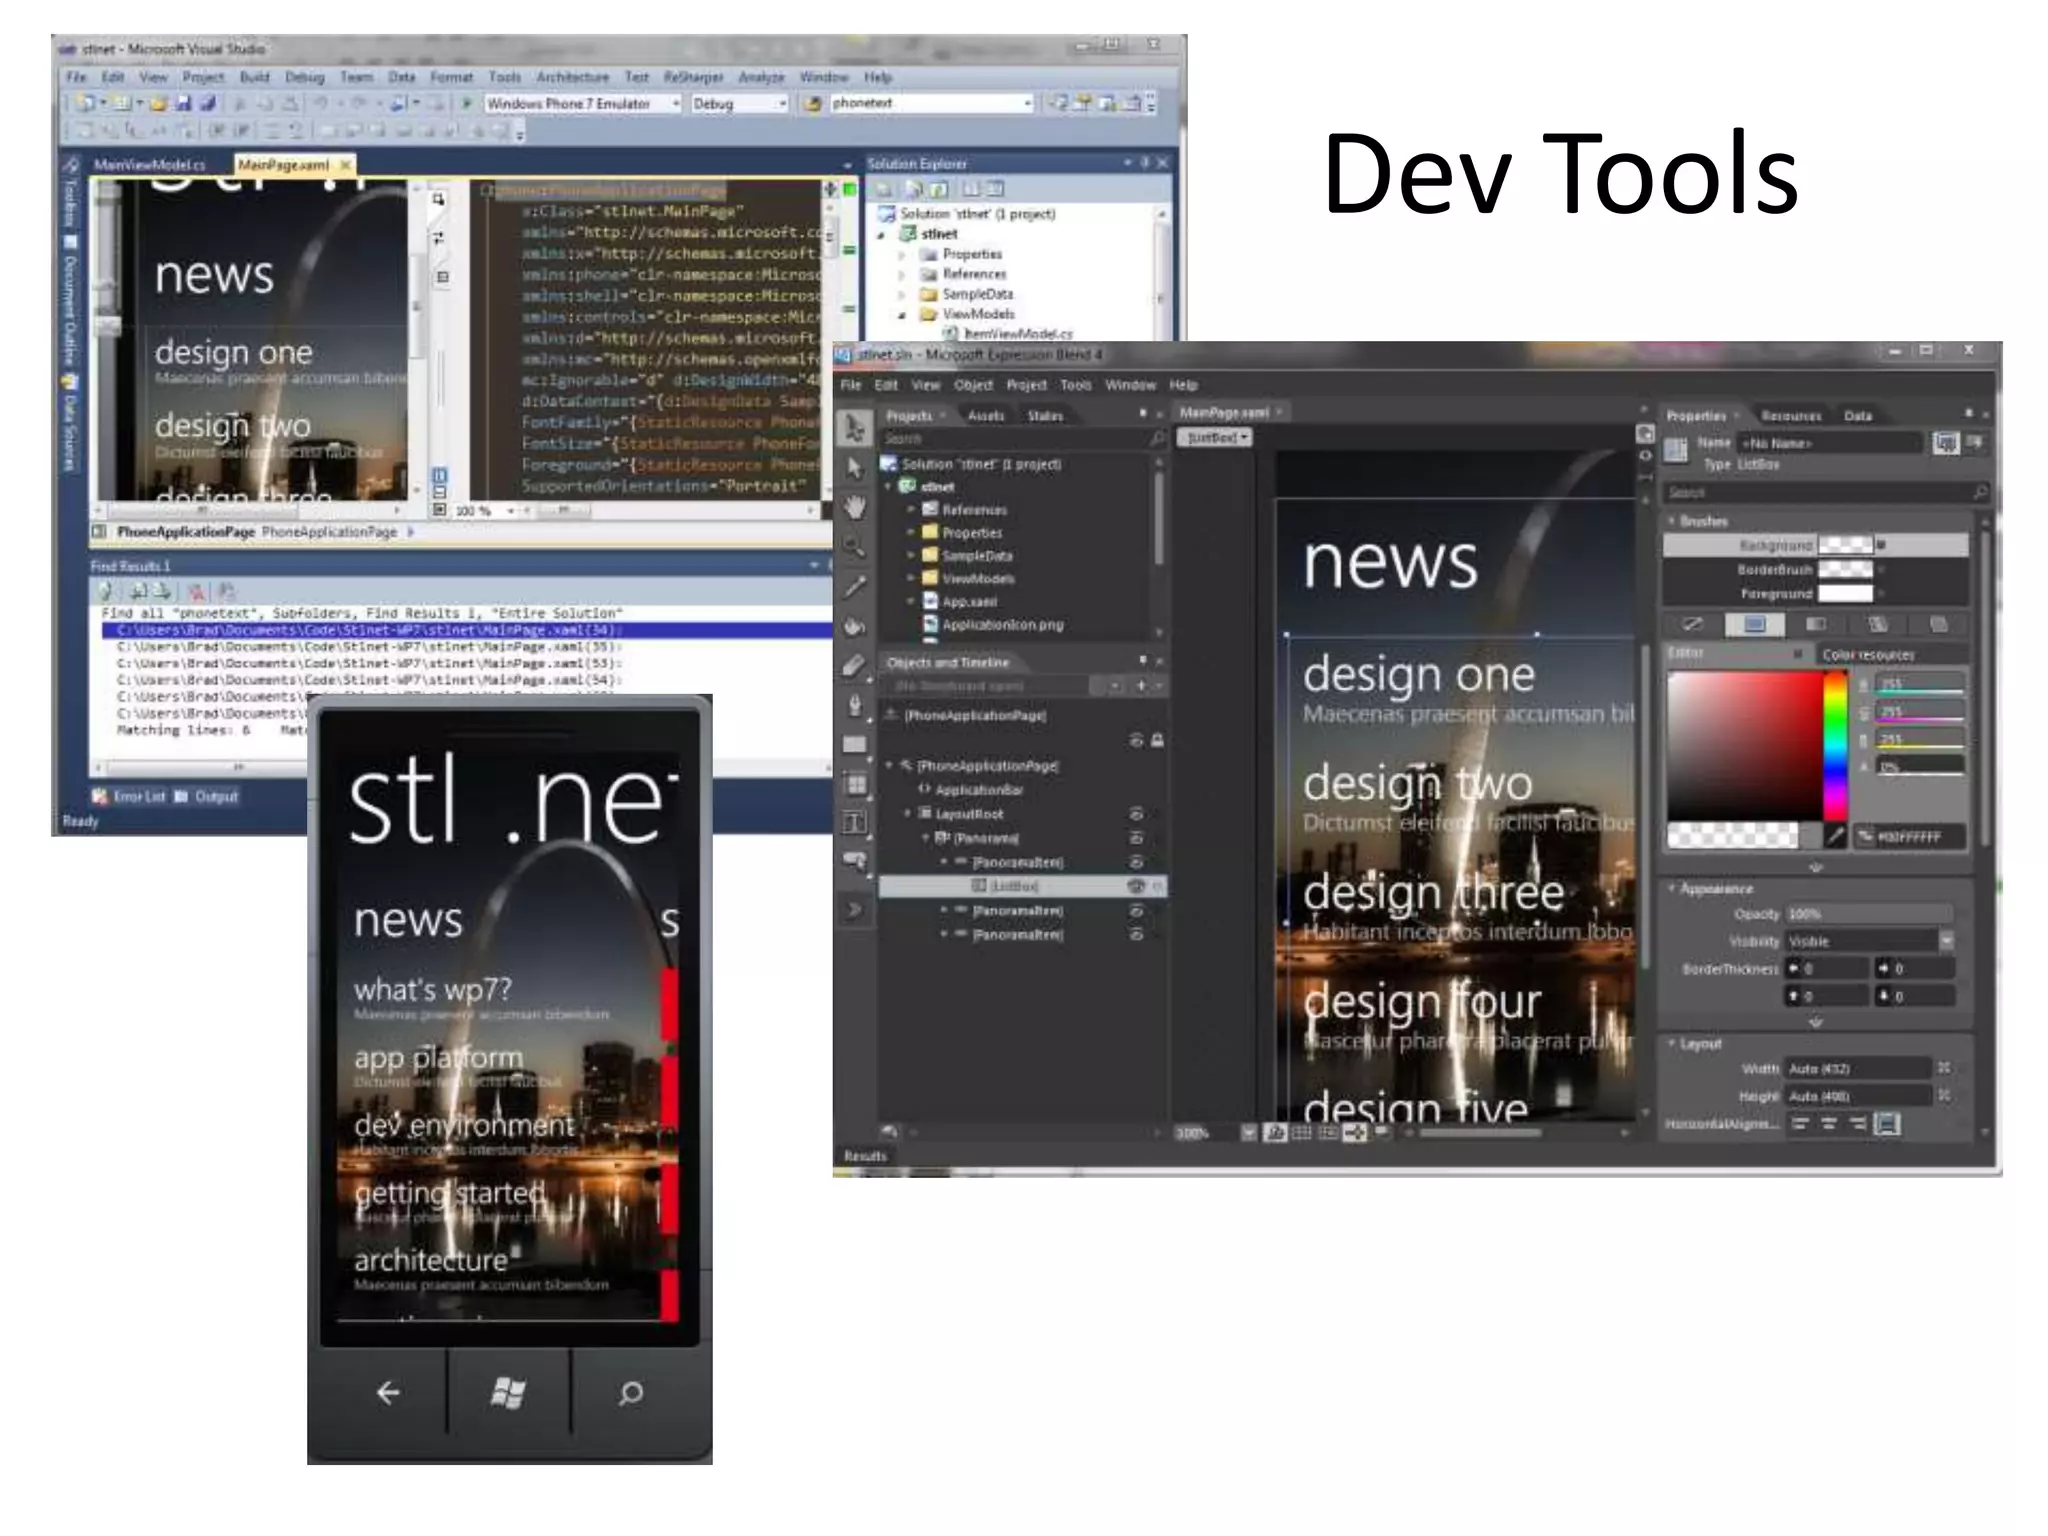Select the Pen tool in Blend
2048x1536 pixels.
pos(854,704)
